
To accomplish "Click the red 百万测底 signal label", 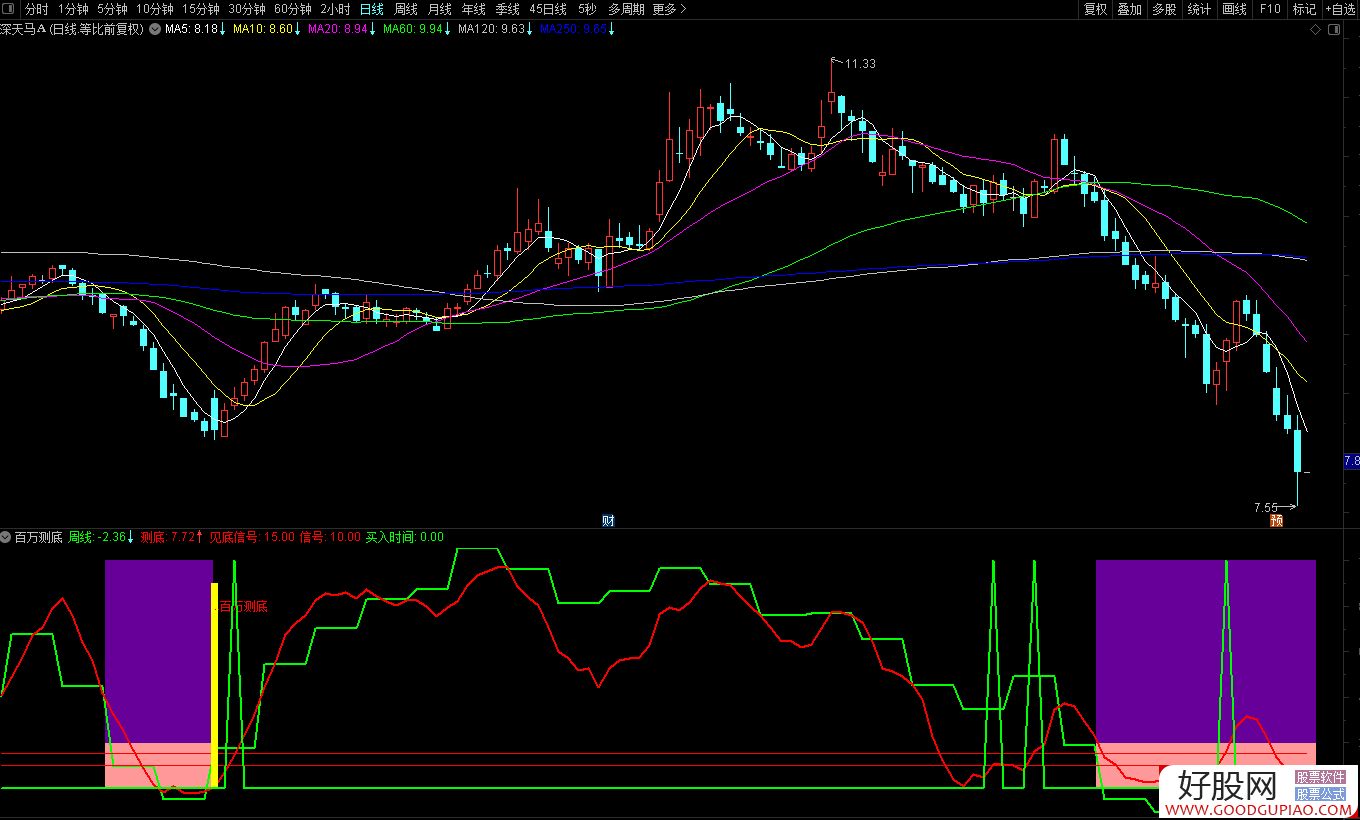I will click(243, 606).
